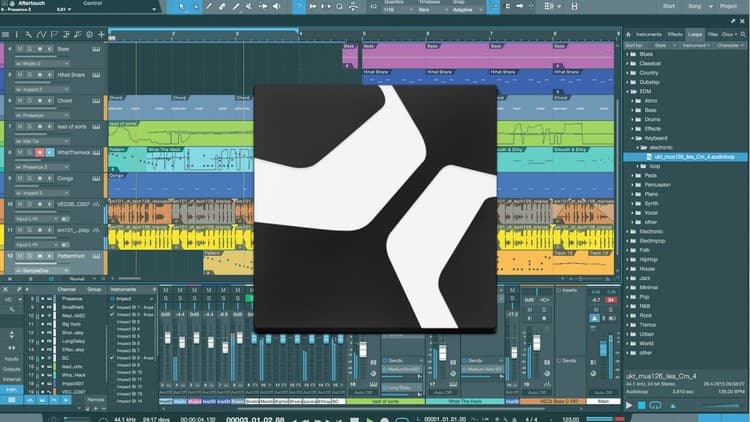The height and width of the screenshot is (422, 750).
Task: Go to the Start page
Action: tap(669, 6)
